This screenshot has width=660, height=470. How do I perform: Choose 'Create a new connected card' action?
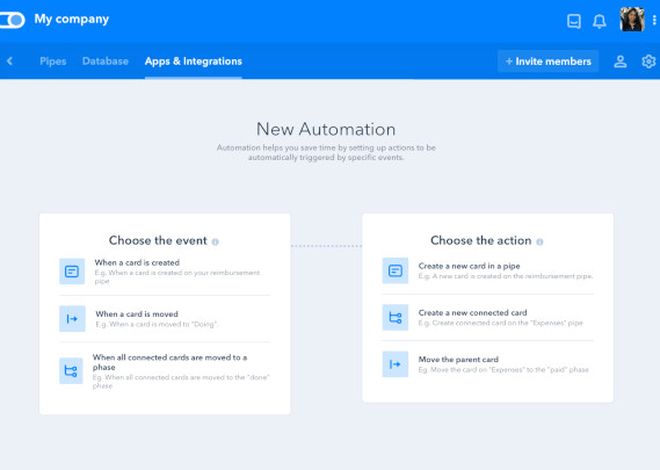pos(488,317)
